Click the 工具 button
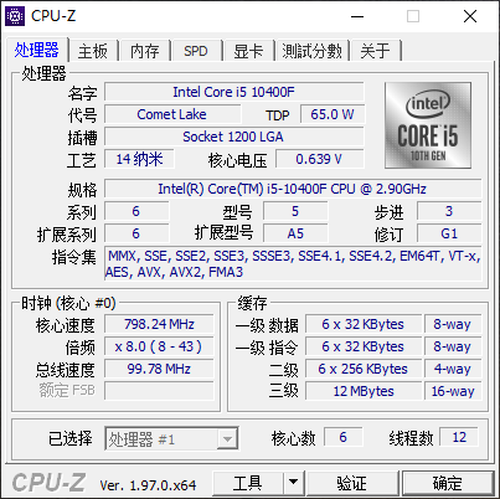This screenshot has width=500, height=499. [248, 482]
